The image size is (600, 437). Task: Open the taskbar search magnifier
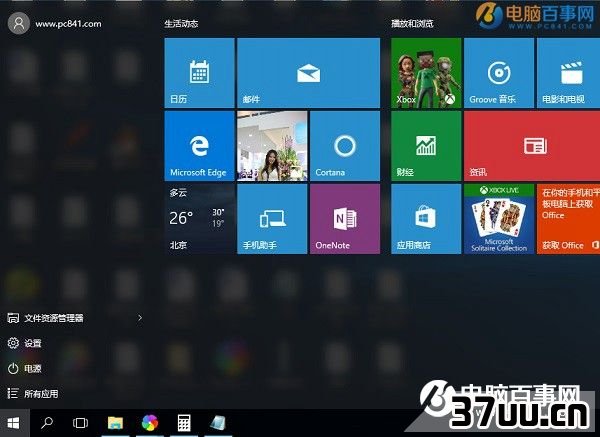pos(47,423)
